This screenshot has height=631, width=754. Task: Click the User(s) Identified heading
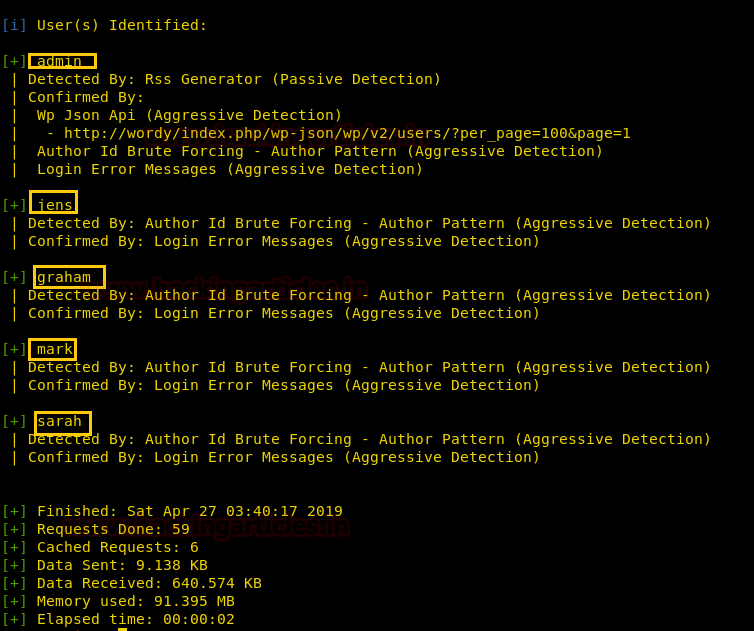pos(122,25)
